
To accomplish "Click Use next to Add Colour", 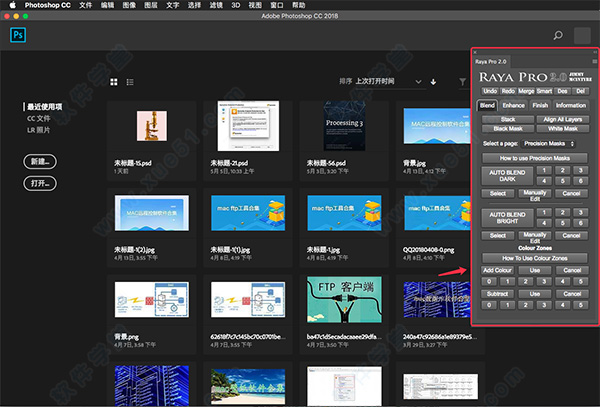I will [535, 270].
